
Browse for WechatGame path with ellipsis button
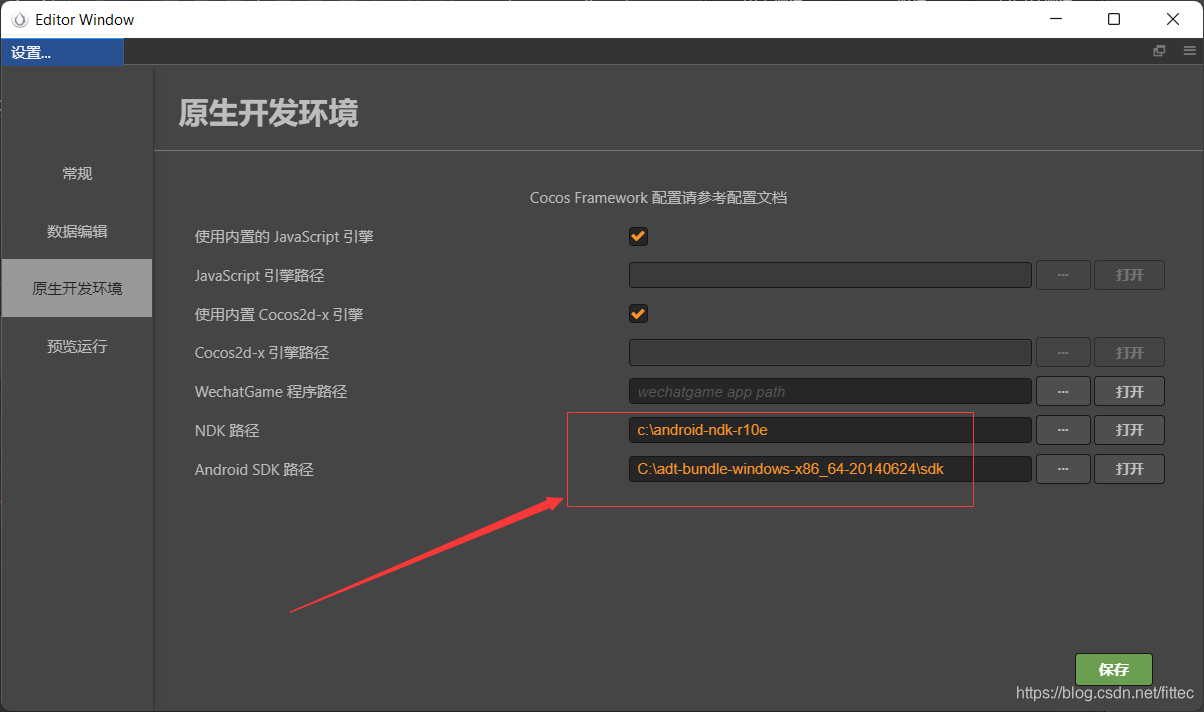[x=1063, y=391]
